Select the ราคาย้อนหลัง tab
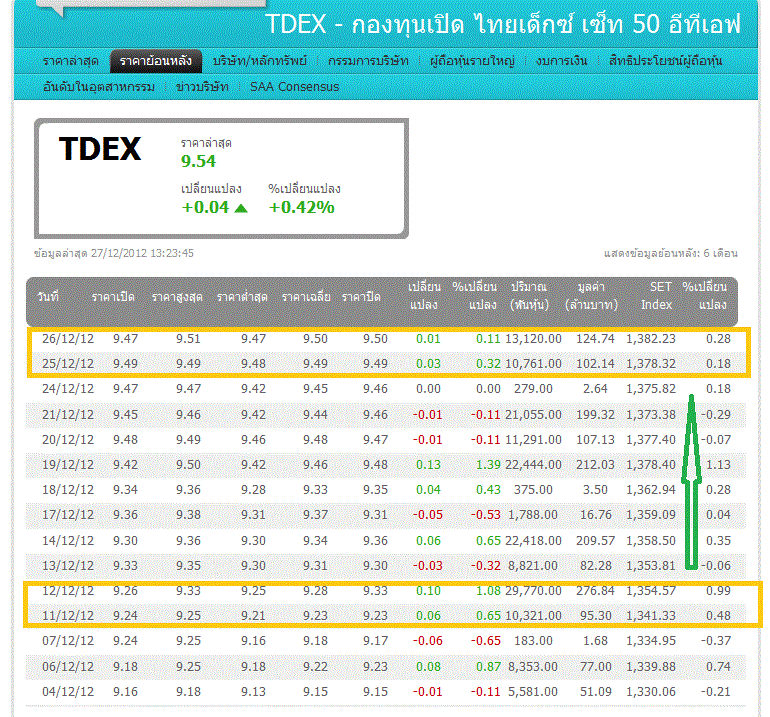The image size is (770, 717). [155, 61]
